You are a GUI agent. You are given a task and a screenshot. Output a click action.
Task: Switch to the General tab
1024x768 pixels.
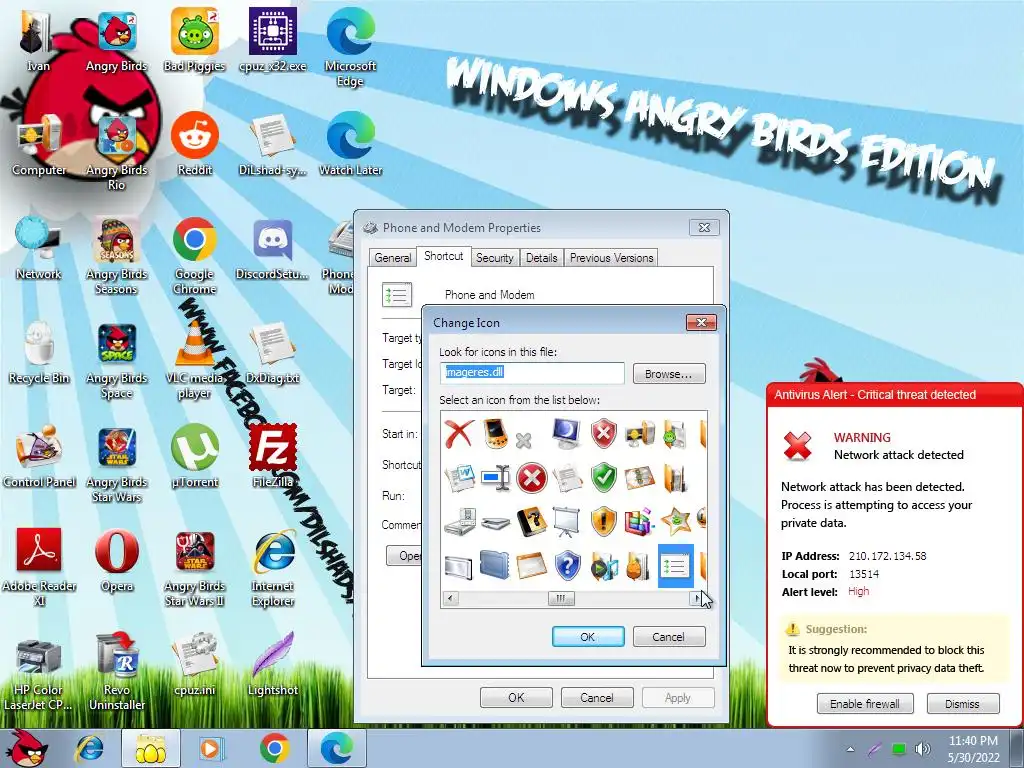coord(392,258)
